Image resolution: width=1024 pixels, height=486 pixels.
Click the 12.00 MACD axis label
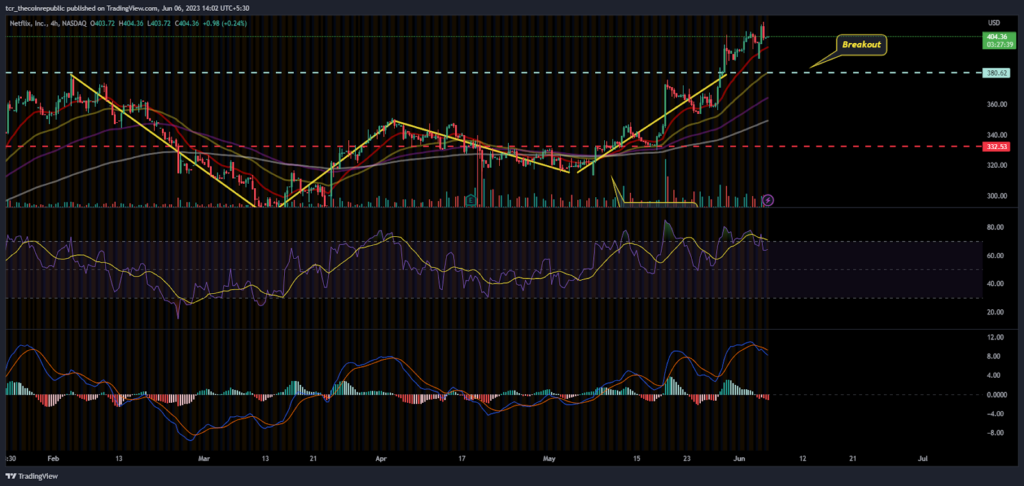pos(994,337)
